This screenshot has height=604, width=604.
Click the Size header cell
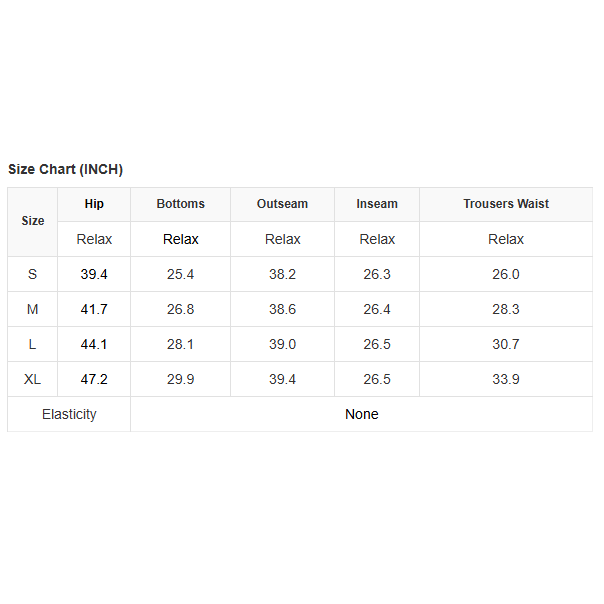tap(33, 221)
